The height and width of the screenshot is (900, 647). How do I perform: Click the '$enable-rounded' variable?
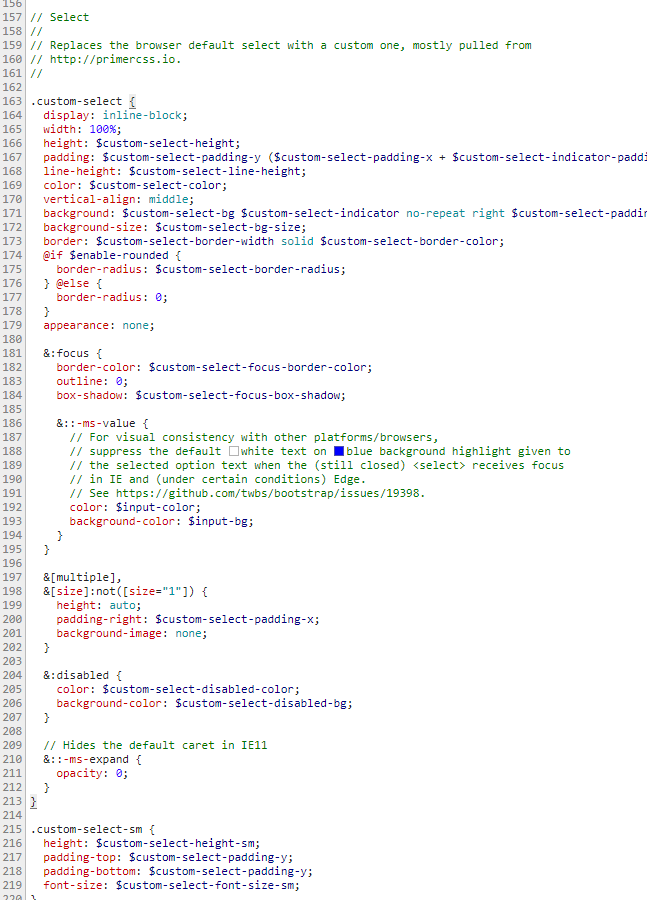point(119,255)
